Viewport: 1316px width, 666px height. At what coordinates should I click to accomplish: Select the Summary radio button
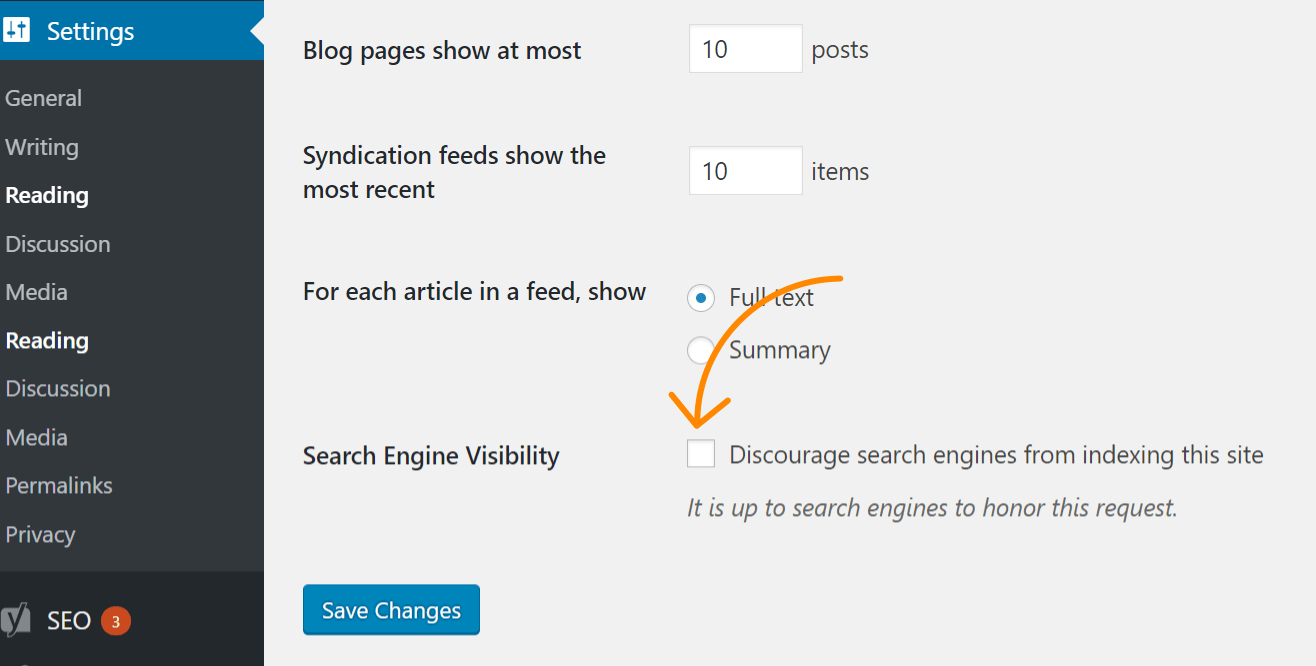(x=701, y=349)
